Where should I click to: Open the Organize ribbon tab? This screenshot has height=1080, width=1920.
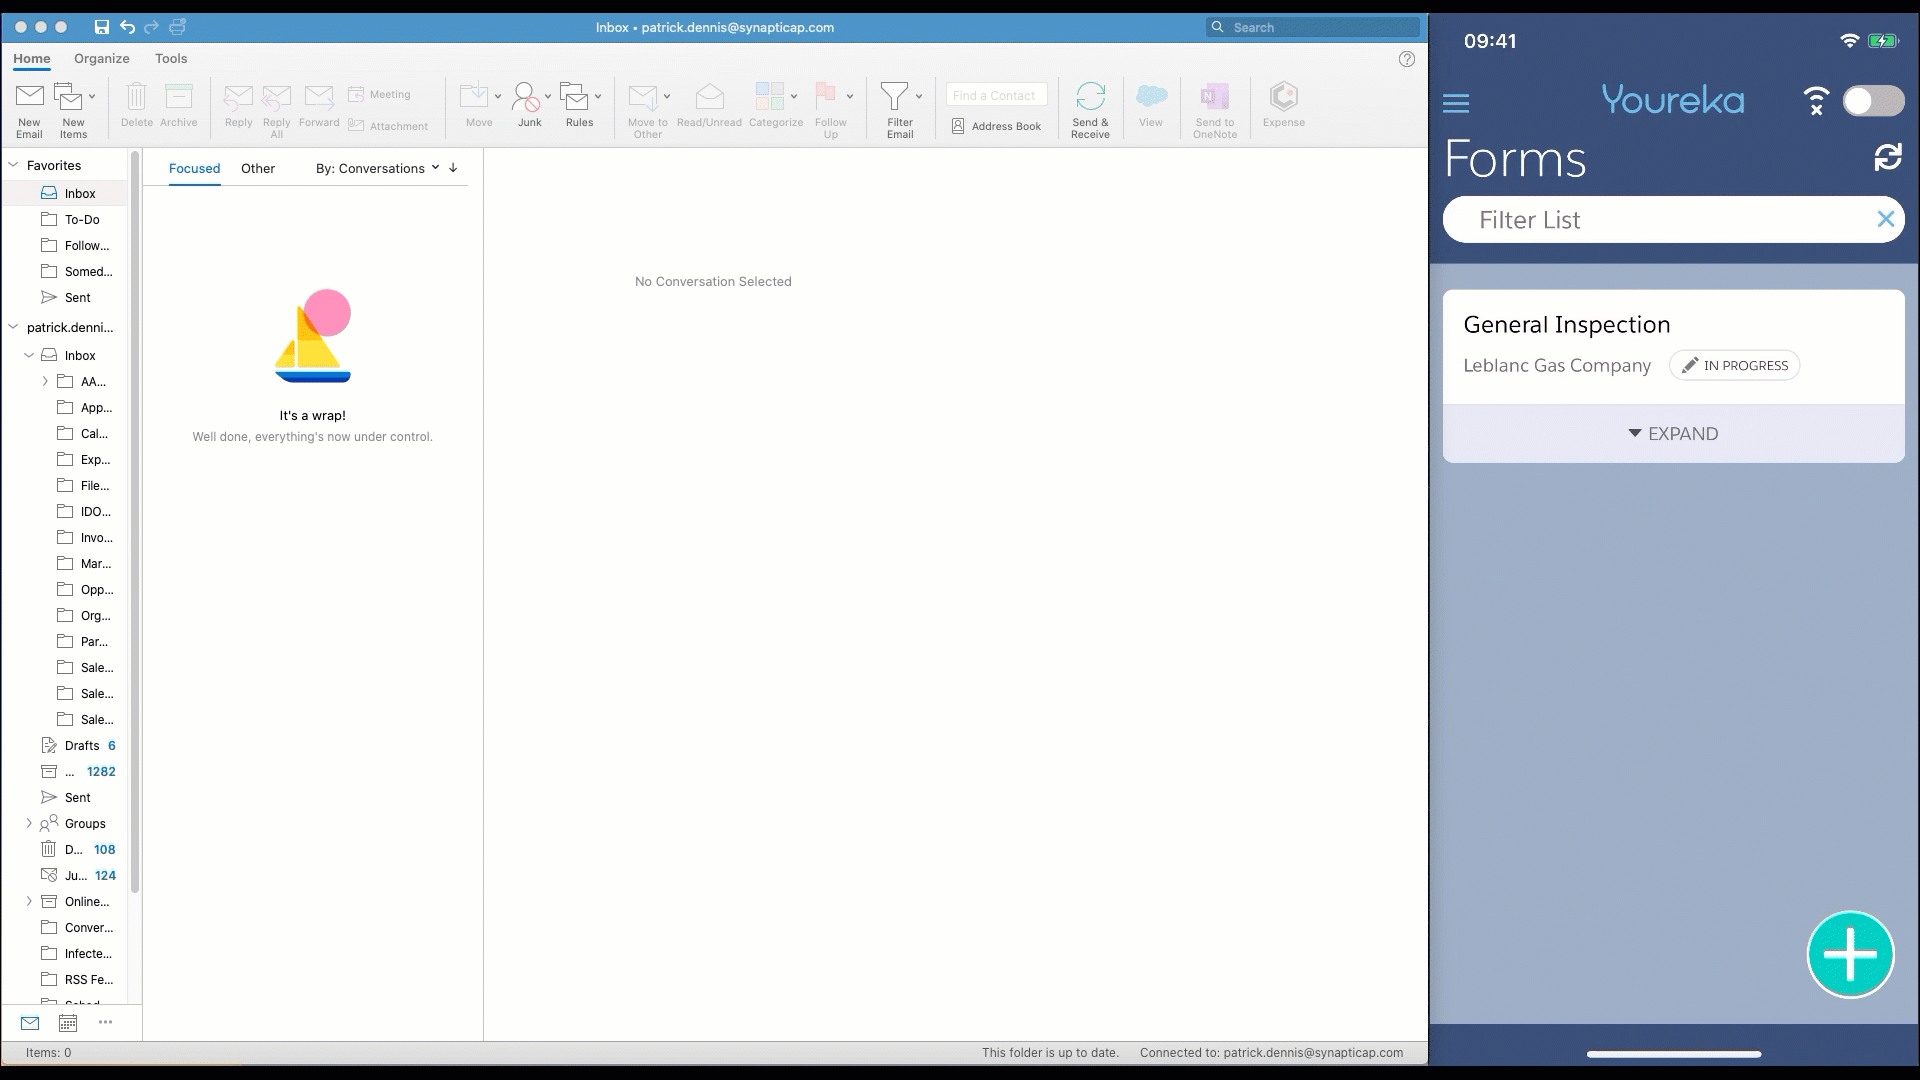coord(102,59)
